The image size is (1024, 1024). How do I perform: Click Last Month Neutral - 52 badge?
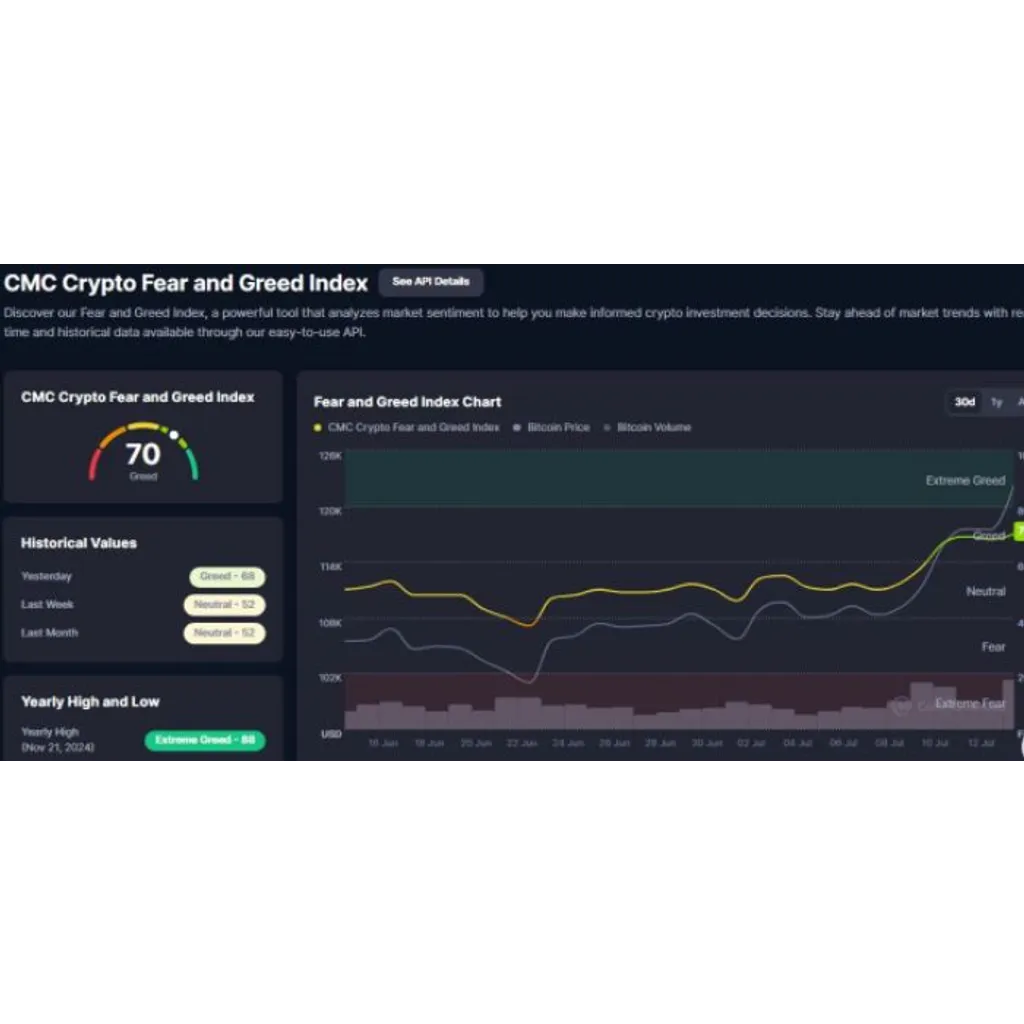[x=224, y=633]
